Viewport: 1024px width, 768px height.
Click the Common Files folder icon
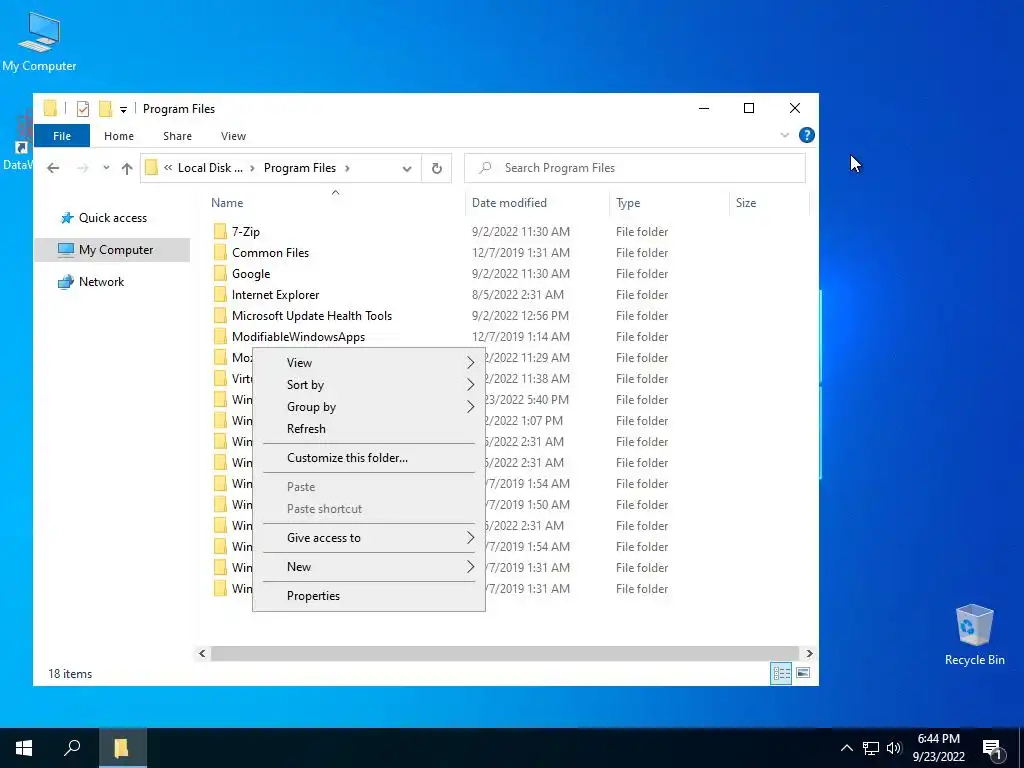point(220,253)
